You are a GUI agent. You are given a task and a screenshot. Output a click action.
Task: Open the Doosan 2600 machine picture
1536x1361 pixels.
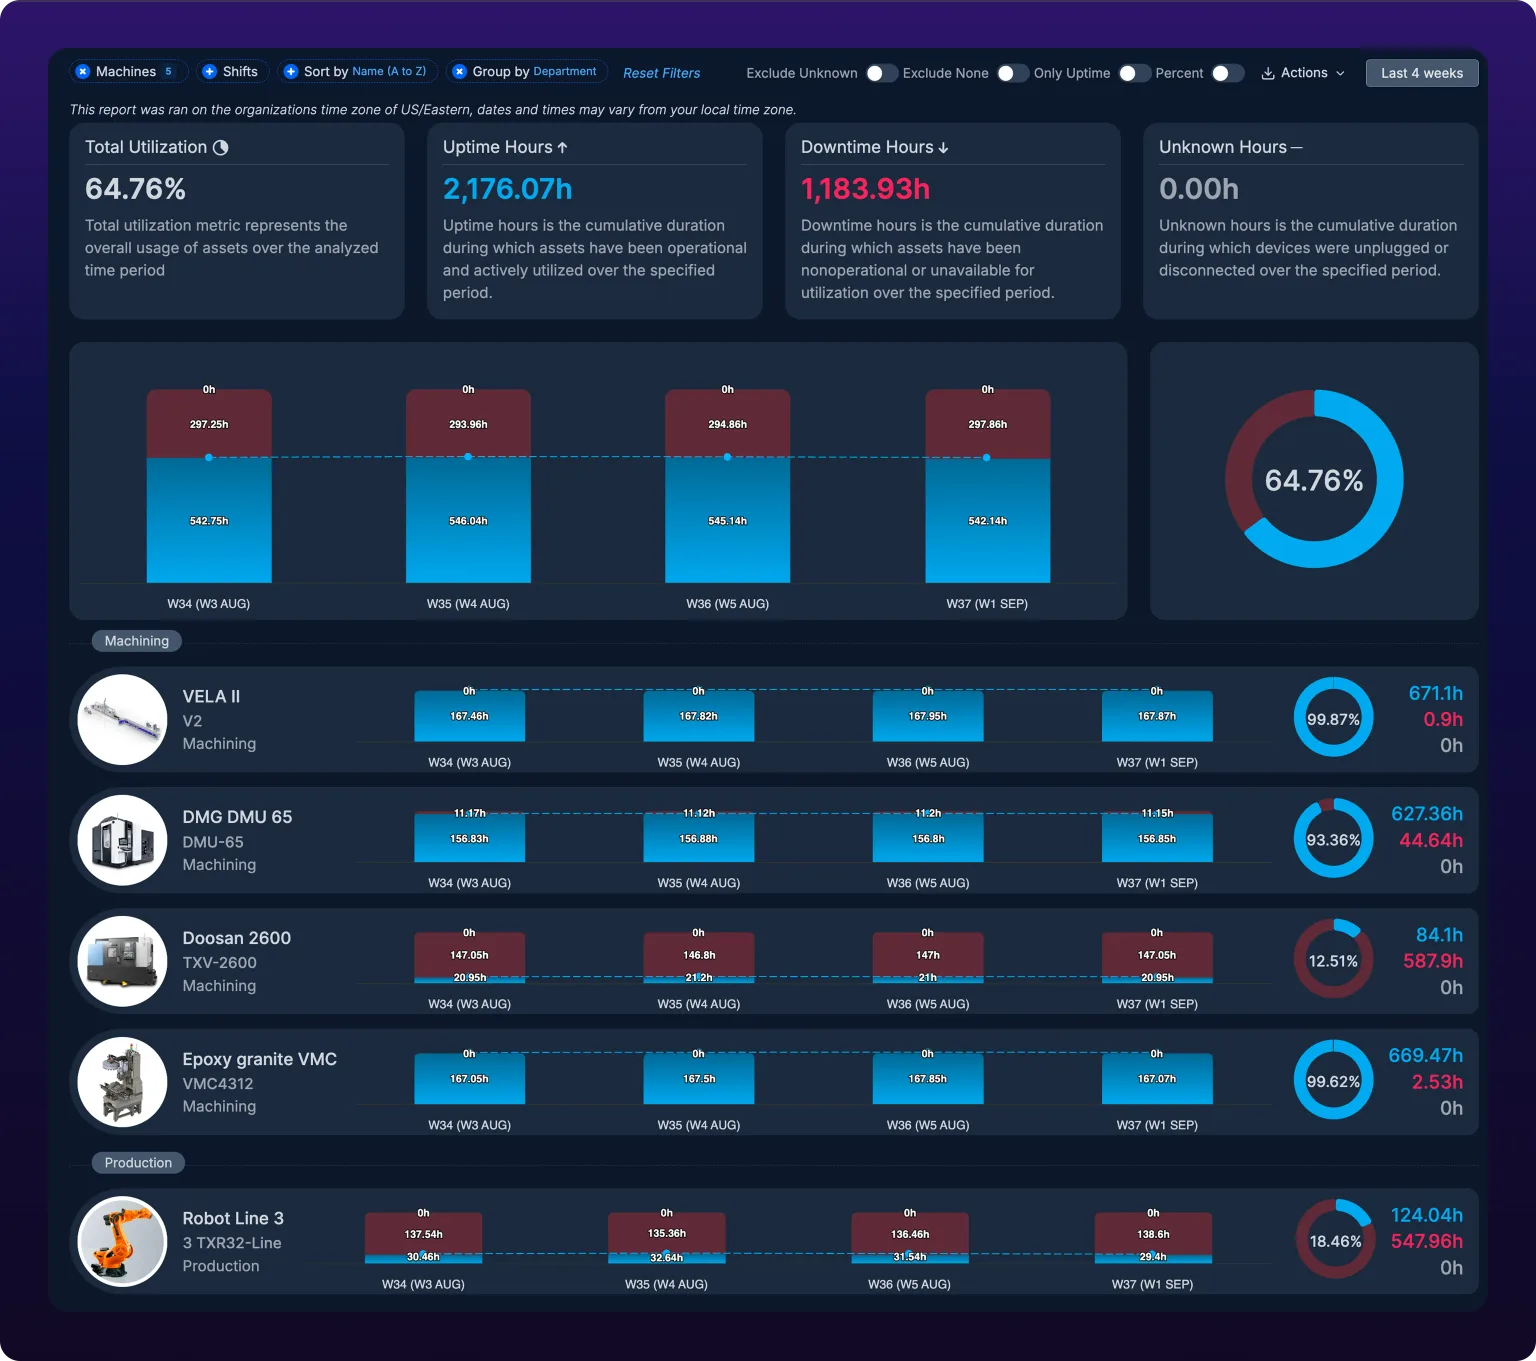(x=122, y=961)
